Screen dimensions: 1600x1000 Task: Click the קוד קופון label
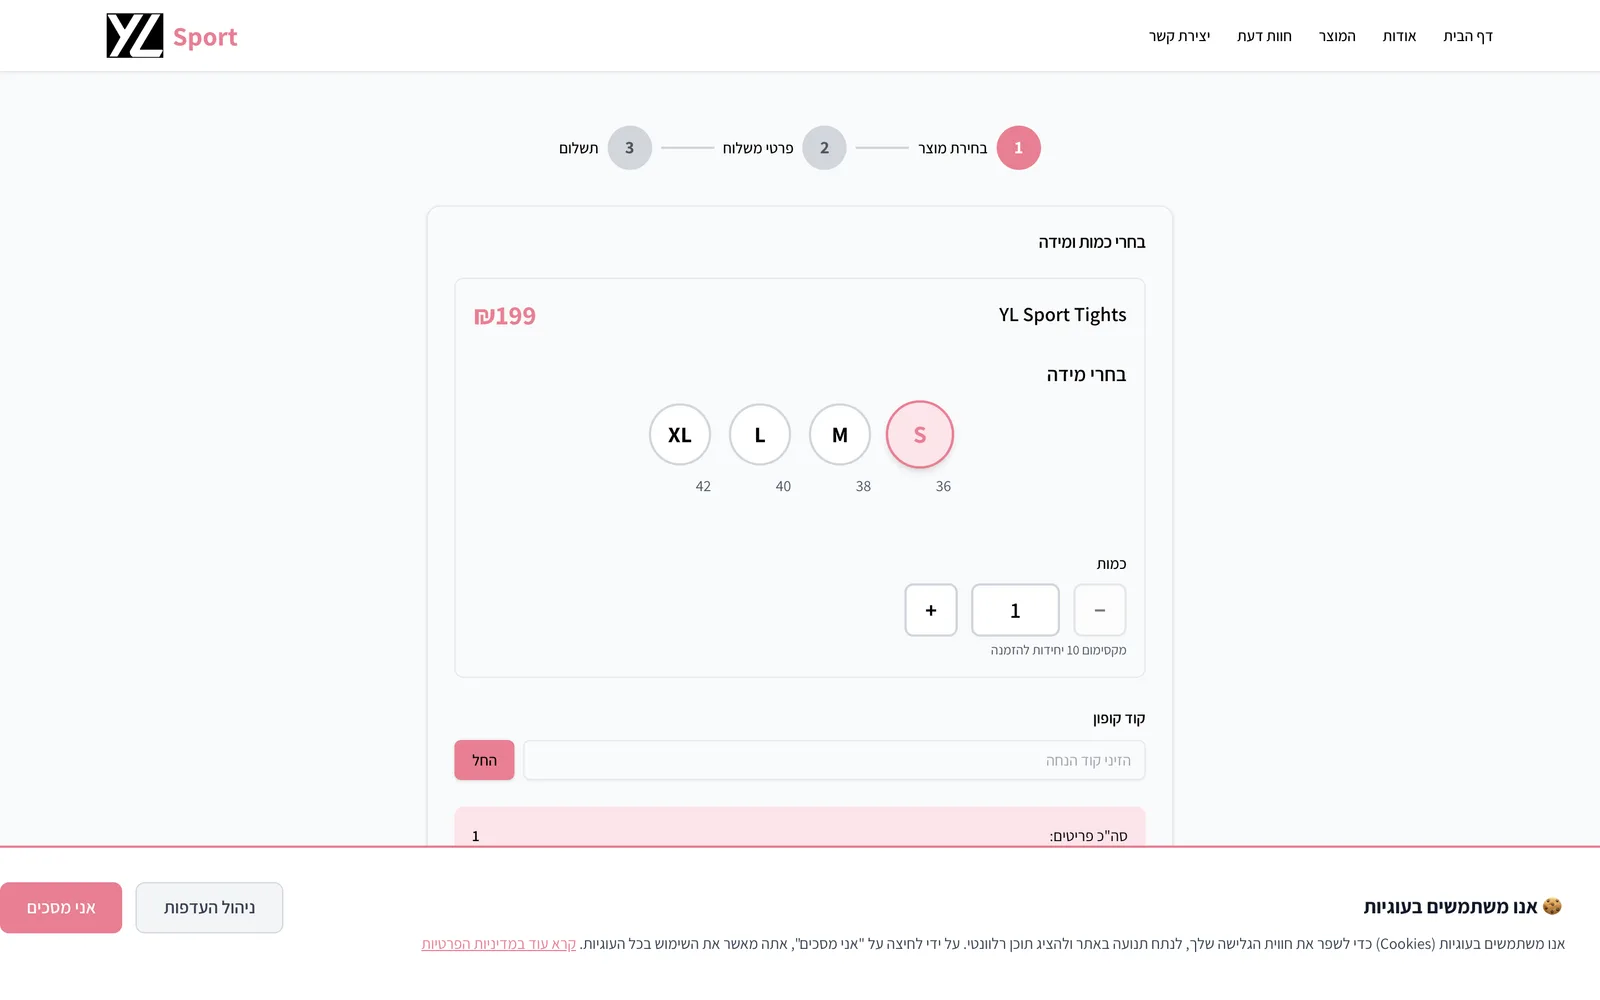1119,719
